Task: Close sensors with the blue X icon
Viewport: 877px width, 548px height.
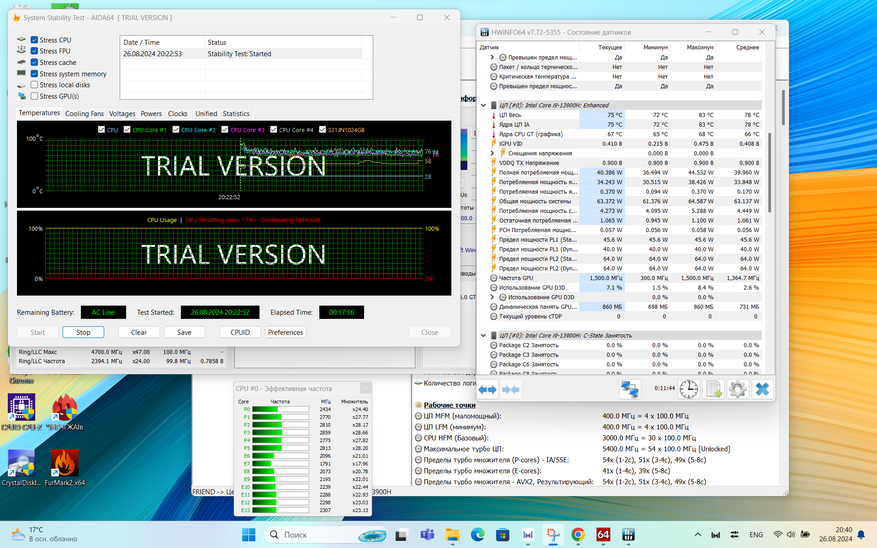Action: point(762,389)
